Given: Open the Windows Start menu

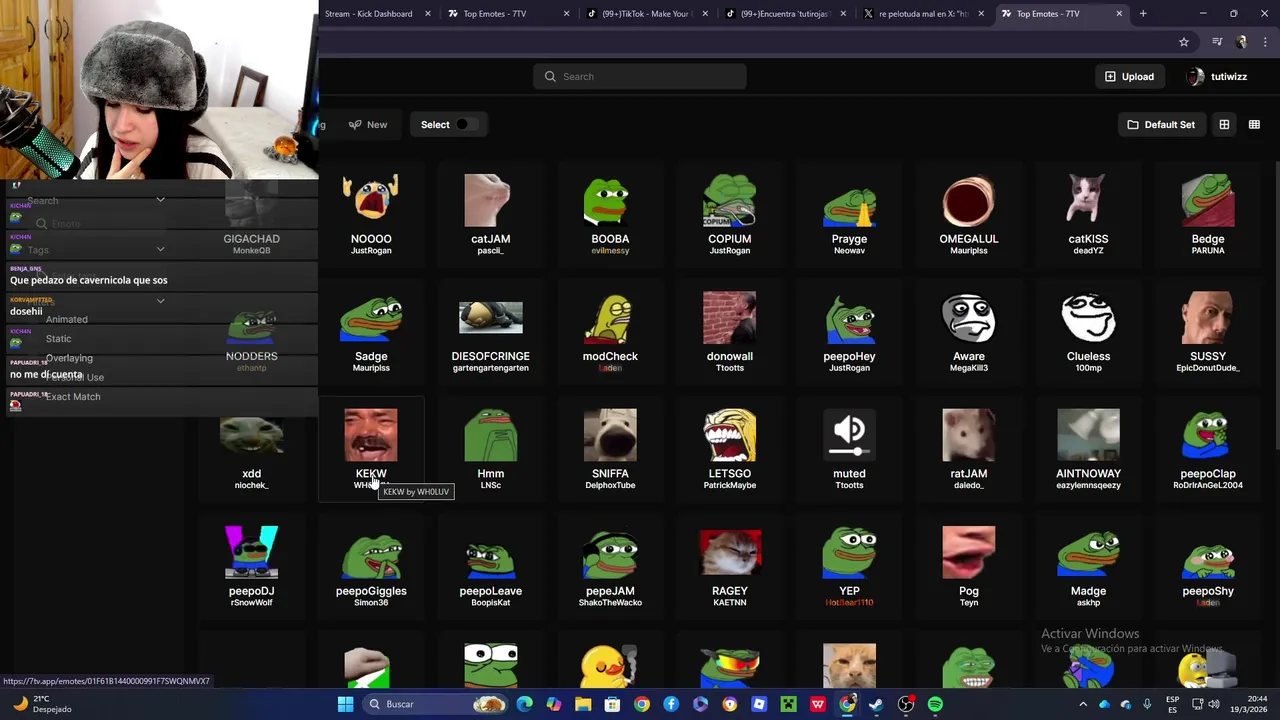Looking at the screenshot, I should 345,704.
